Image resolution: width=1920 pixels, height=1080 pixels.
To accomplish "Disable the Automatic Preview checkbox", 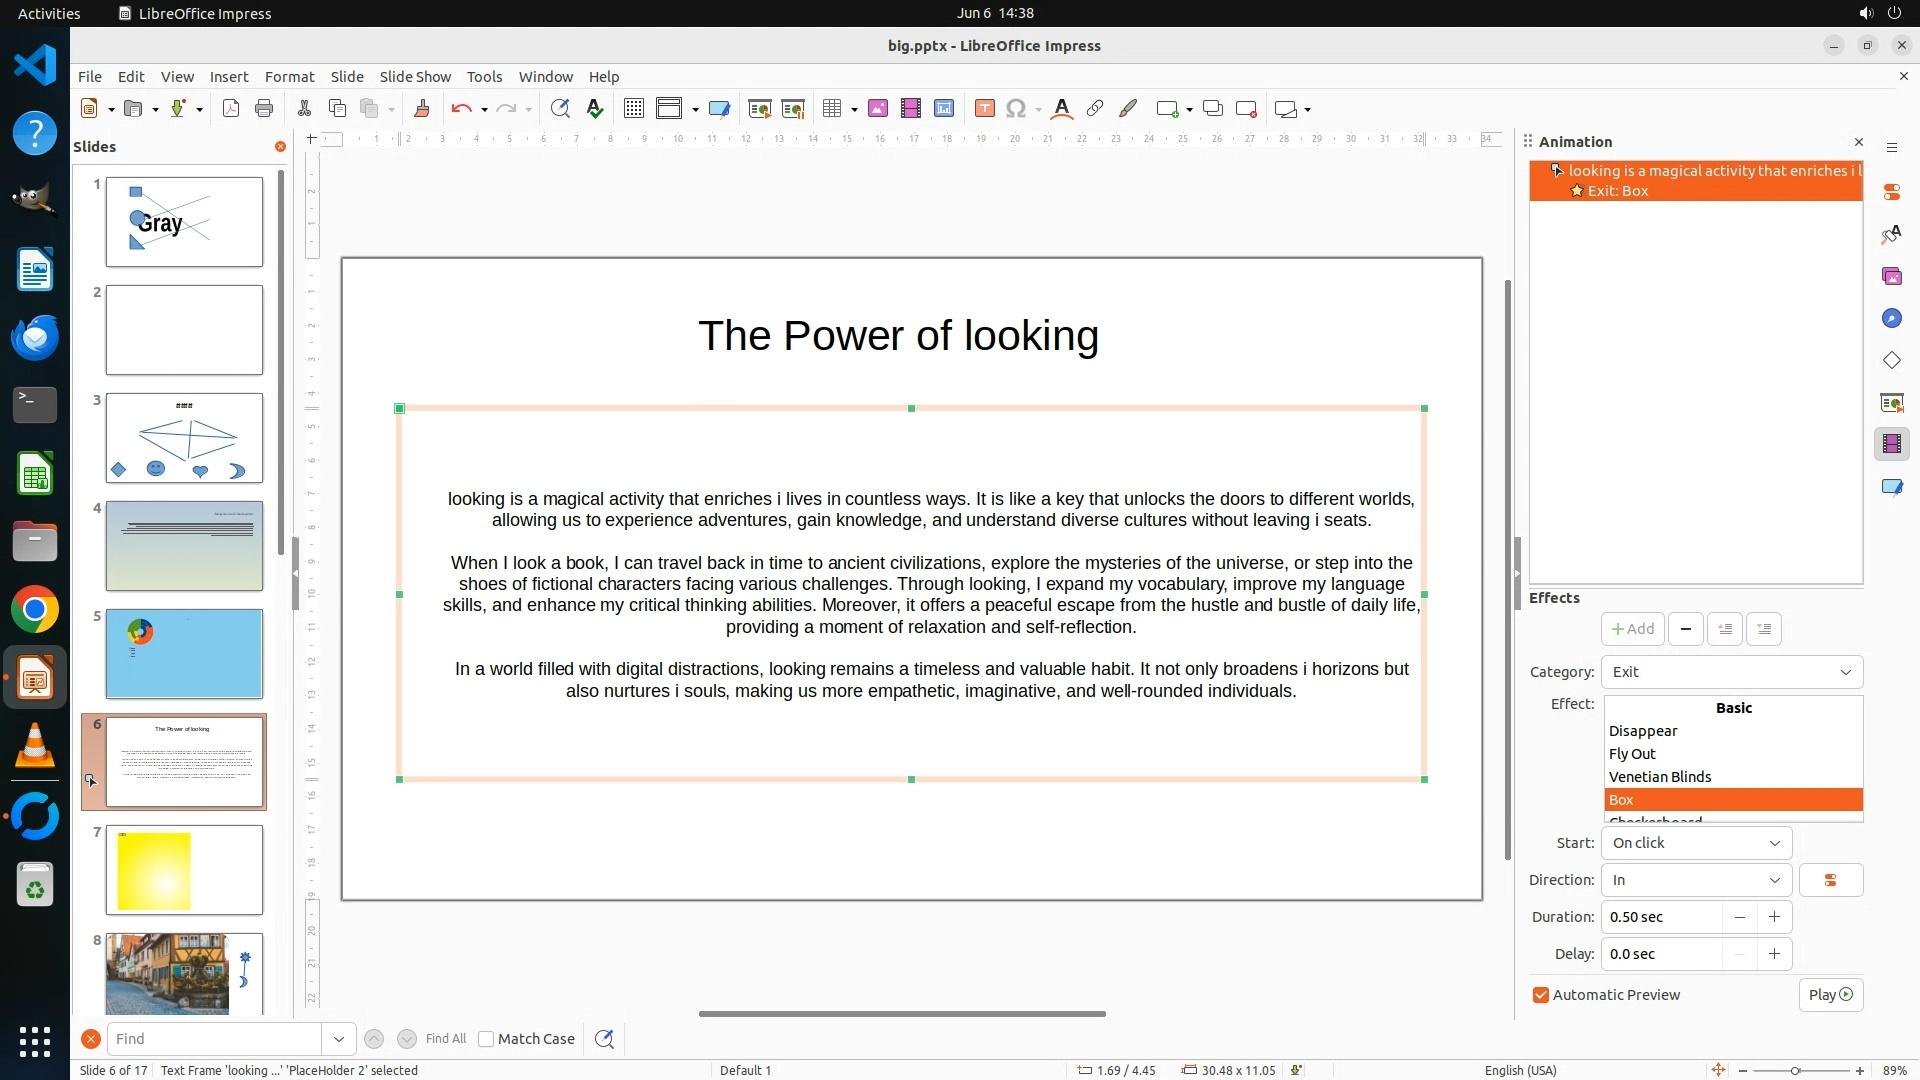I will click(x=1541, y=995).
